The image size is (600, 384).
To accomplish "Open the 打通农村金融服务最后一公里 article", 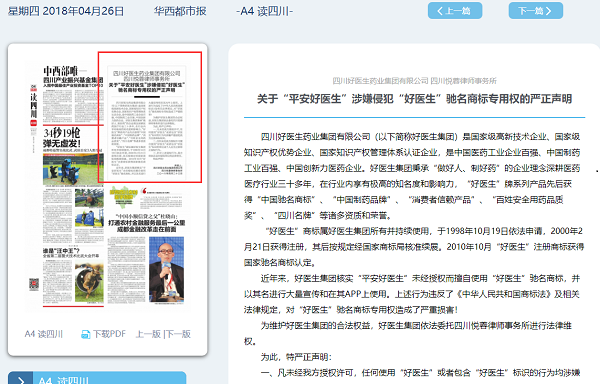I will [x=147, y=226].
